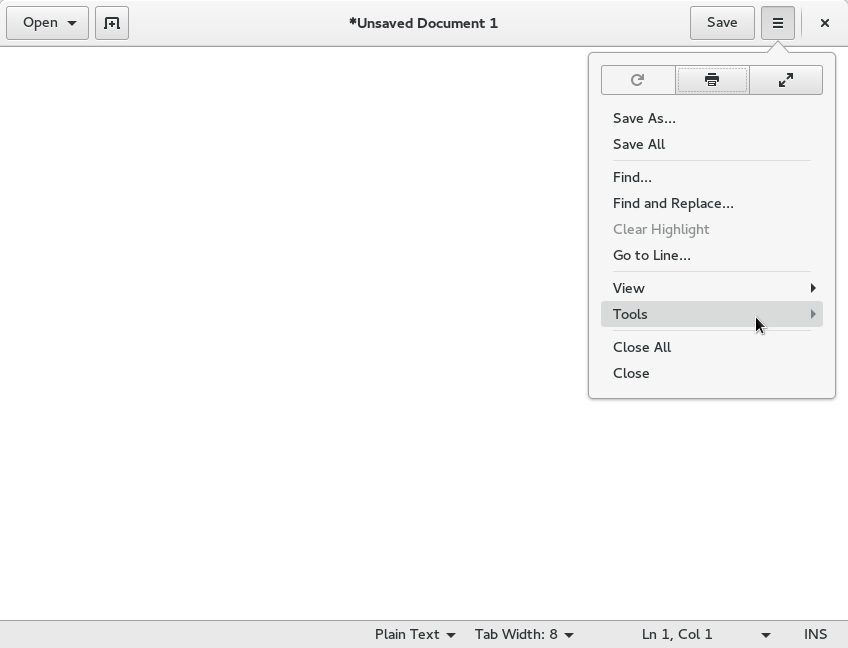The image size is (848, 648).
Task: Select Save All menu entry
Action: 712,144
